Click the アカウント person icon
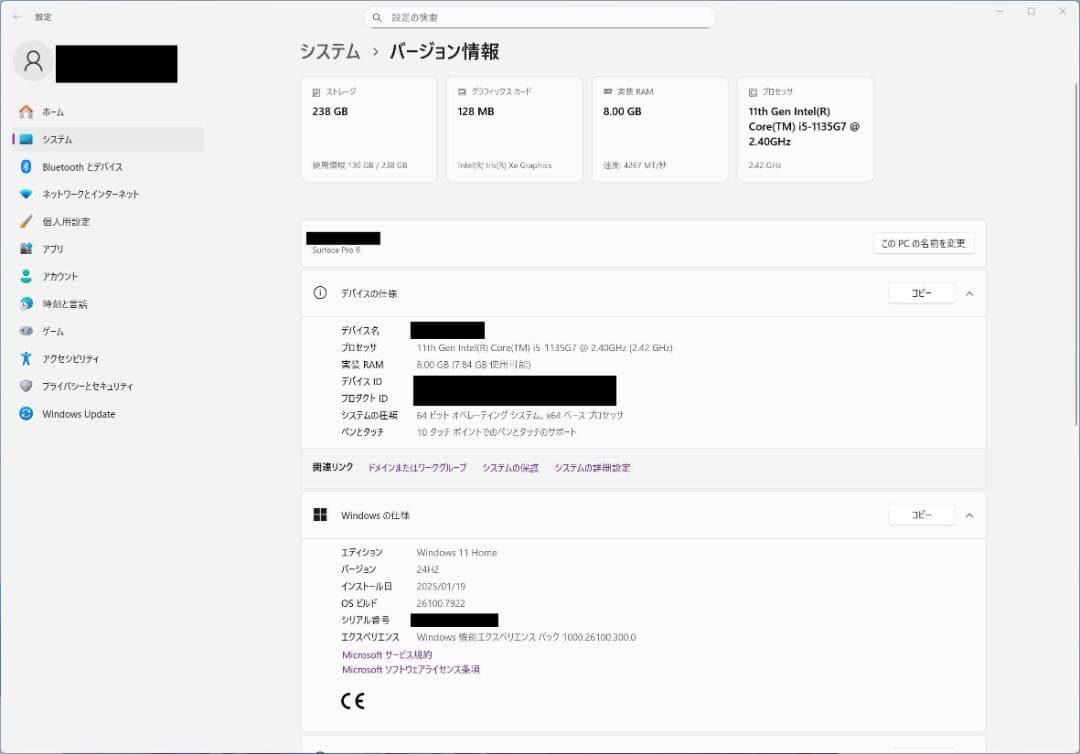Image resolution: width=1080 pixels, height=754 pixels. click(26, 276)
